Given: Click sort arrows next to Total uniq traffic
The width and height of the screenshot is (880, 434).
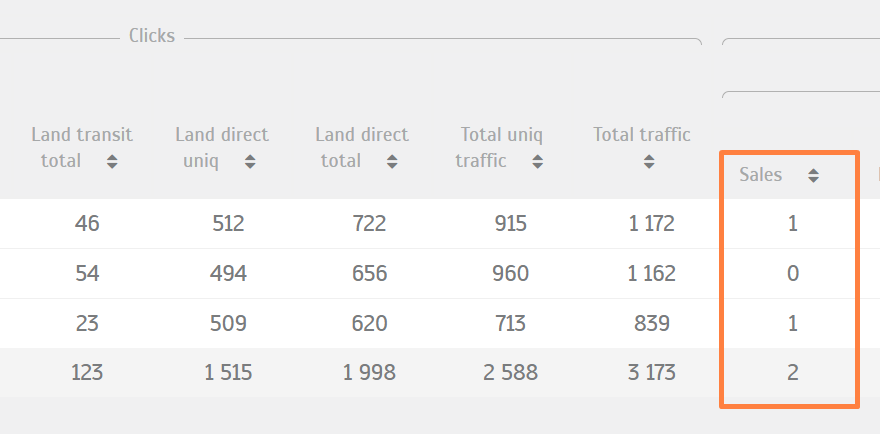Looking at the screenshot, I should 538,162.
